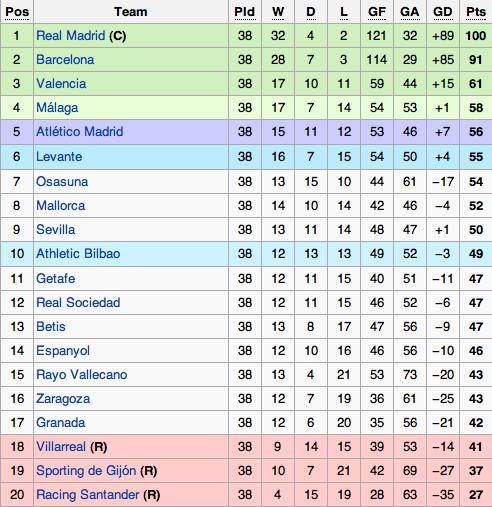Click Real Madrid's 100 points cell
Screen dimensions: 492x507
point(476,36)
